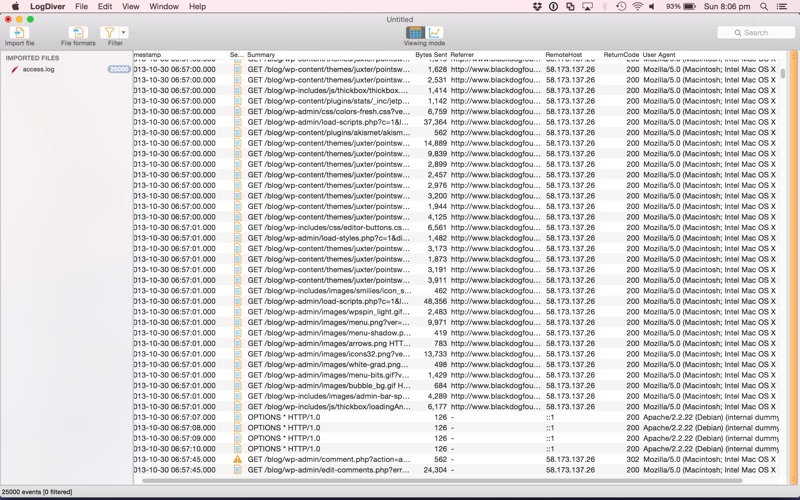This screenshot has height=500, width=800.
Task: Click the horizontal scrollbar at table bottom
Action: coord(442,481)
